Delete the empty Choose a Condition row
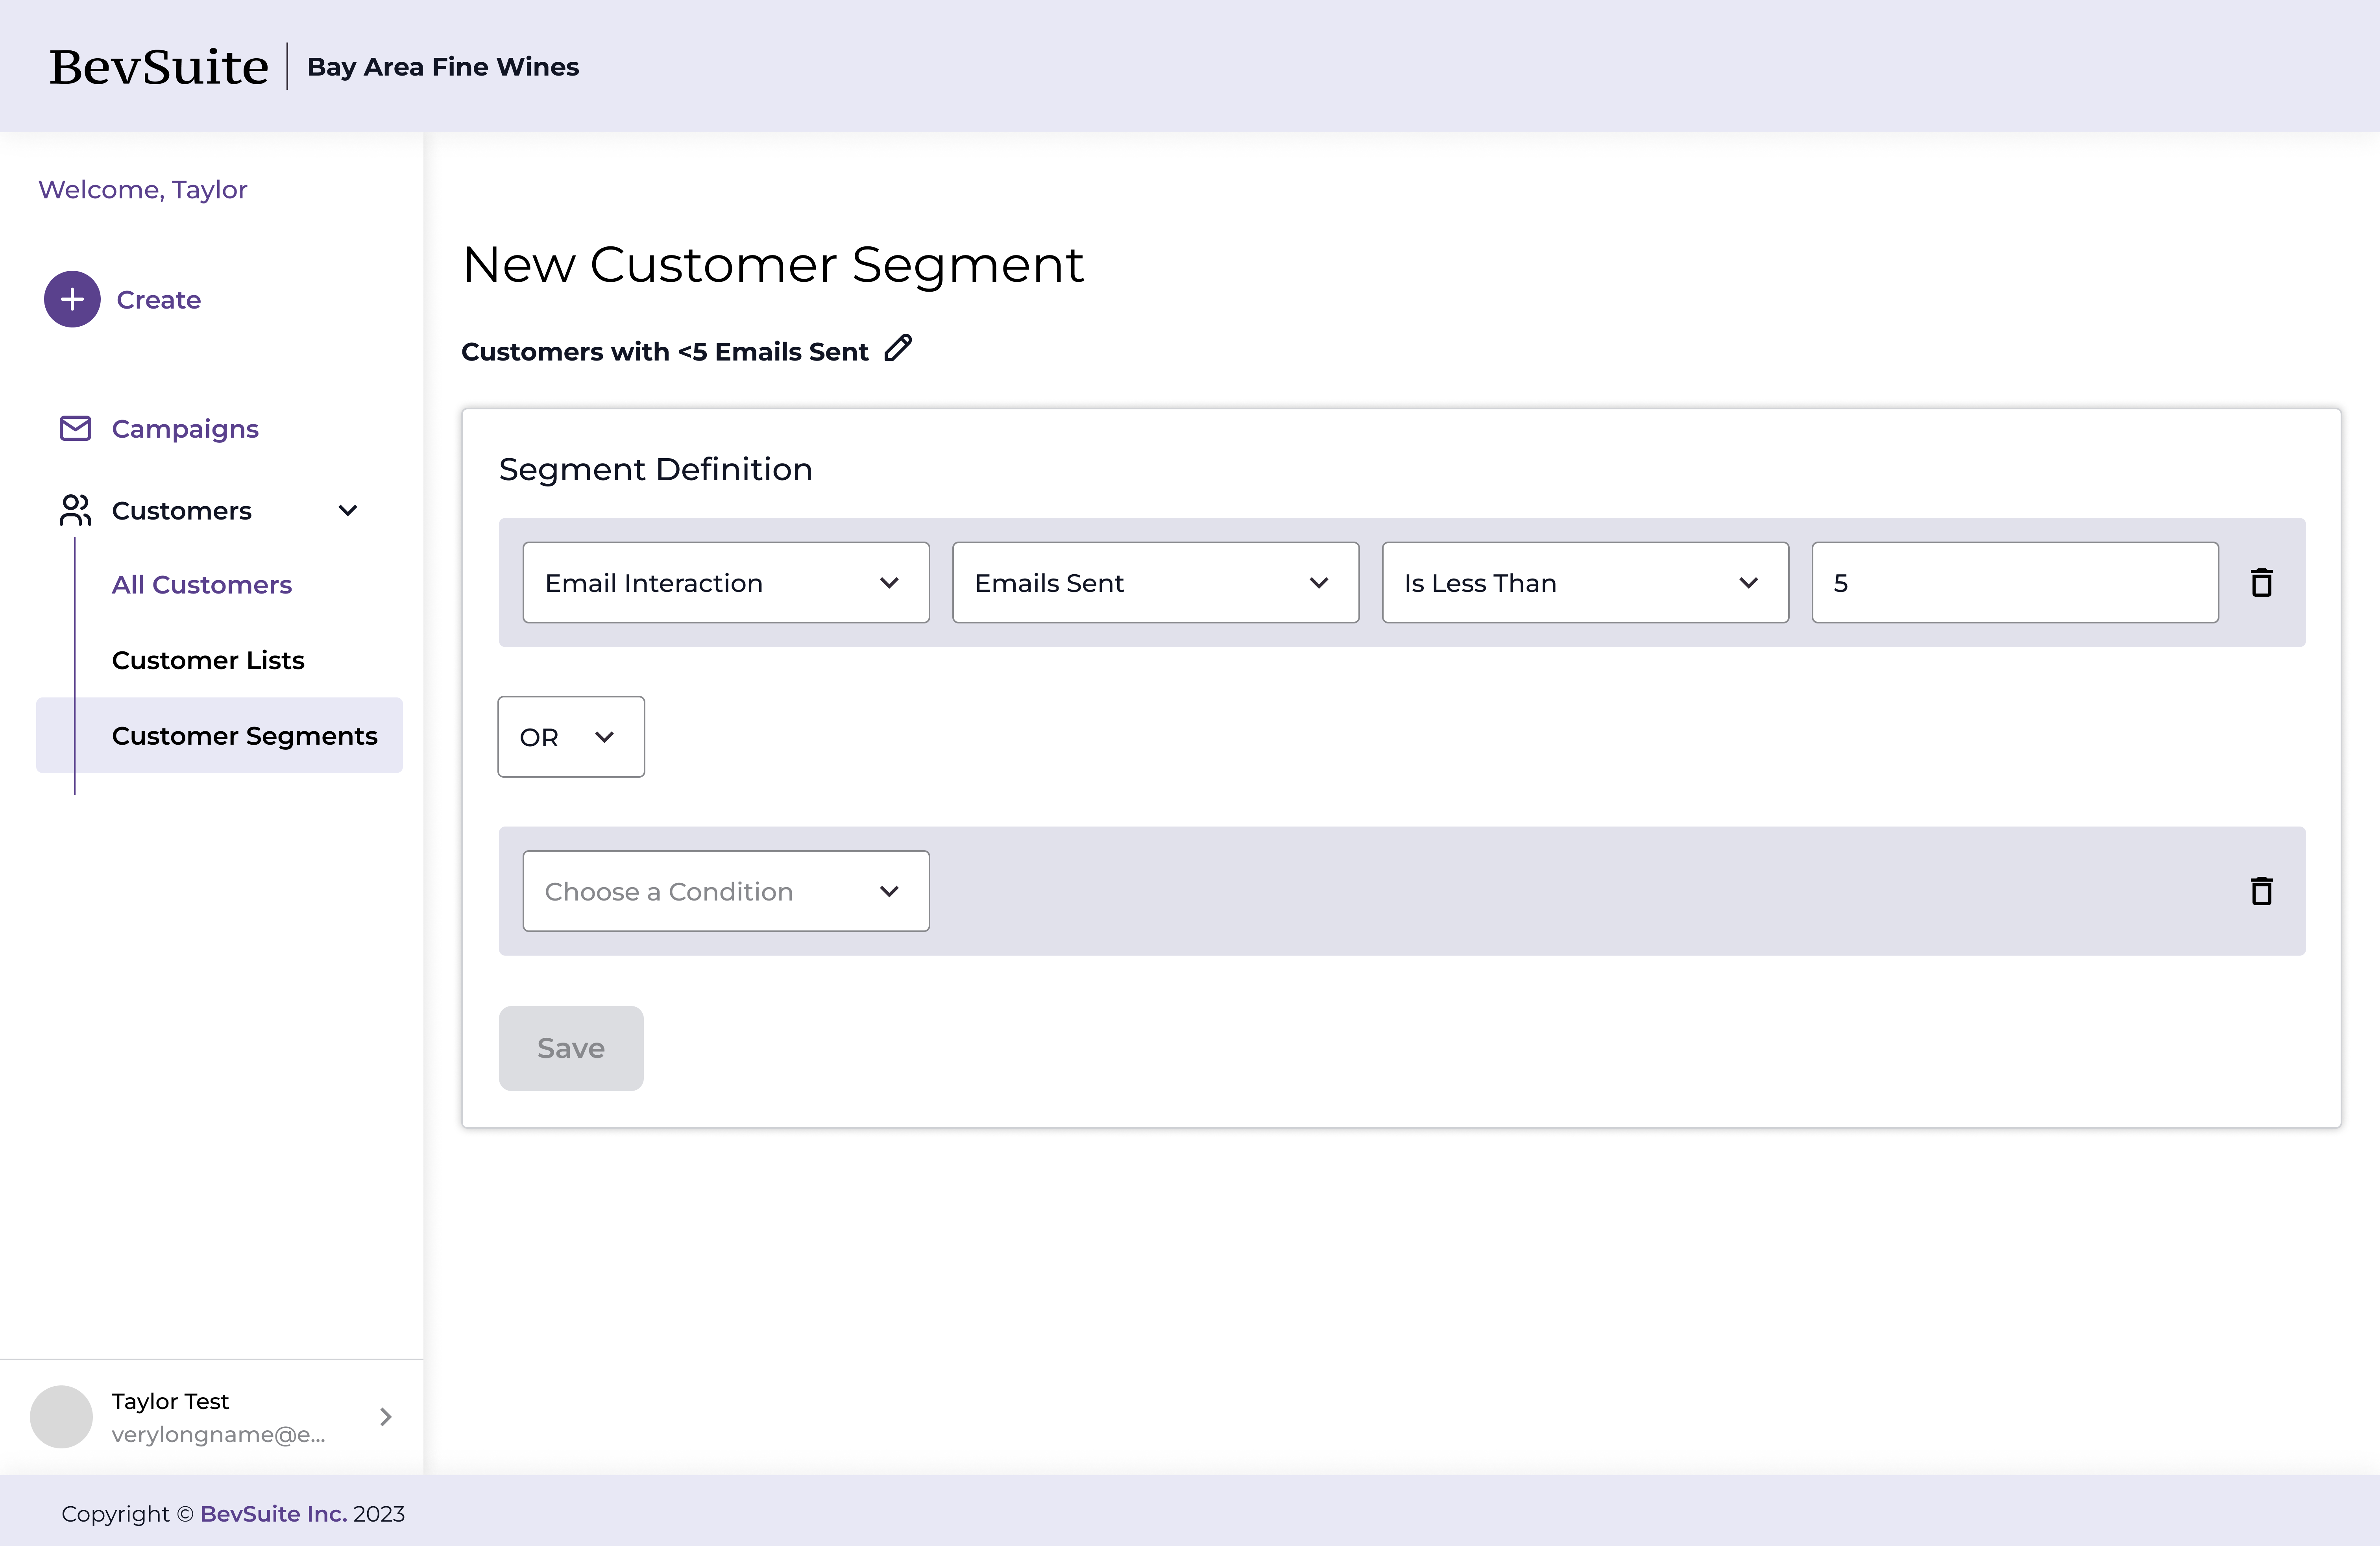 pos(2261,891)
